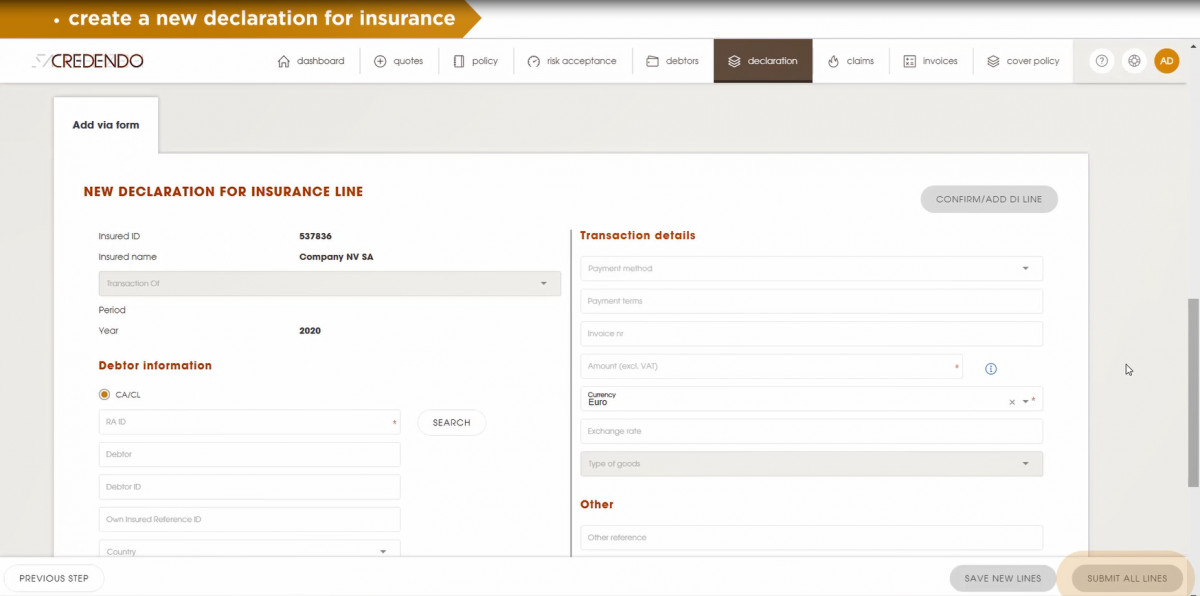The width and height of the screenshot is (1200, 596).
Task: Click the amount info icon
Action: tap(991, 369)
